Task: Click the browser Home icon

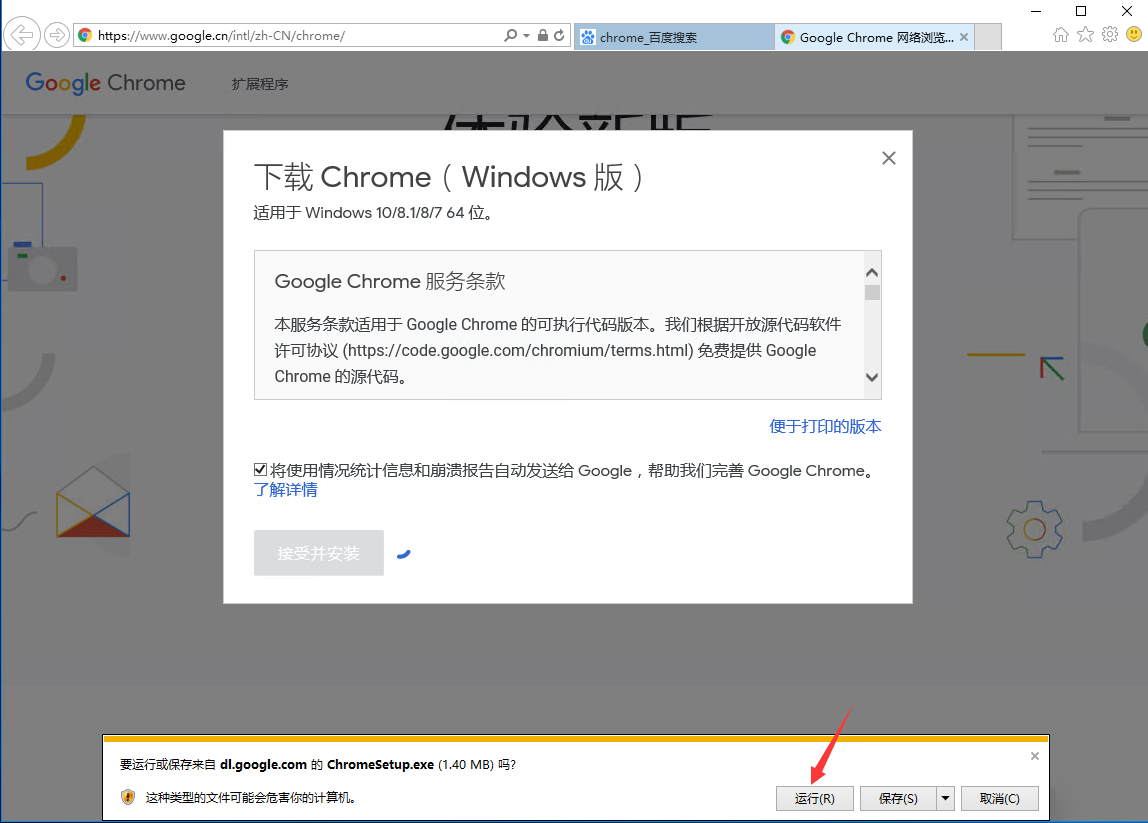Action: 1060,34
